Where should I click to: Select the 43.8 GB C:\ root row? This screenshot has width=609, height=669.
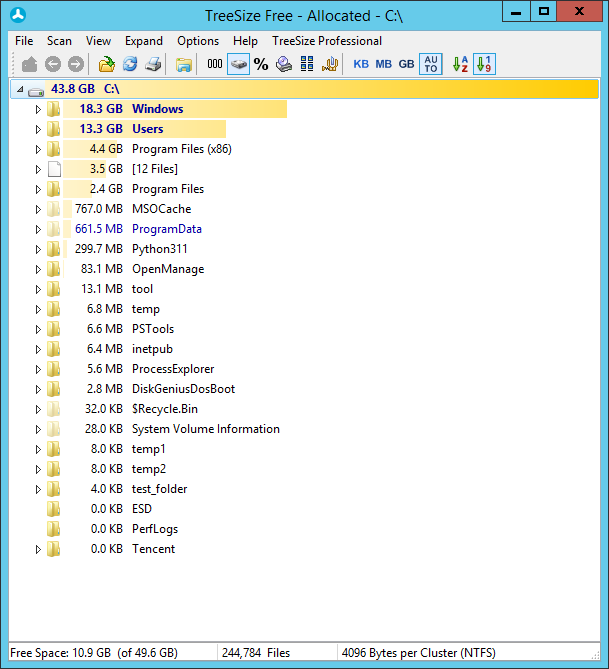pos(304,89)
